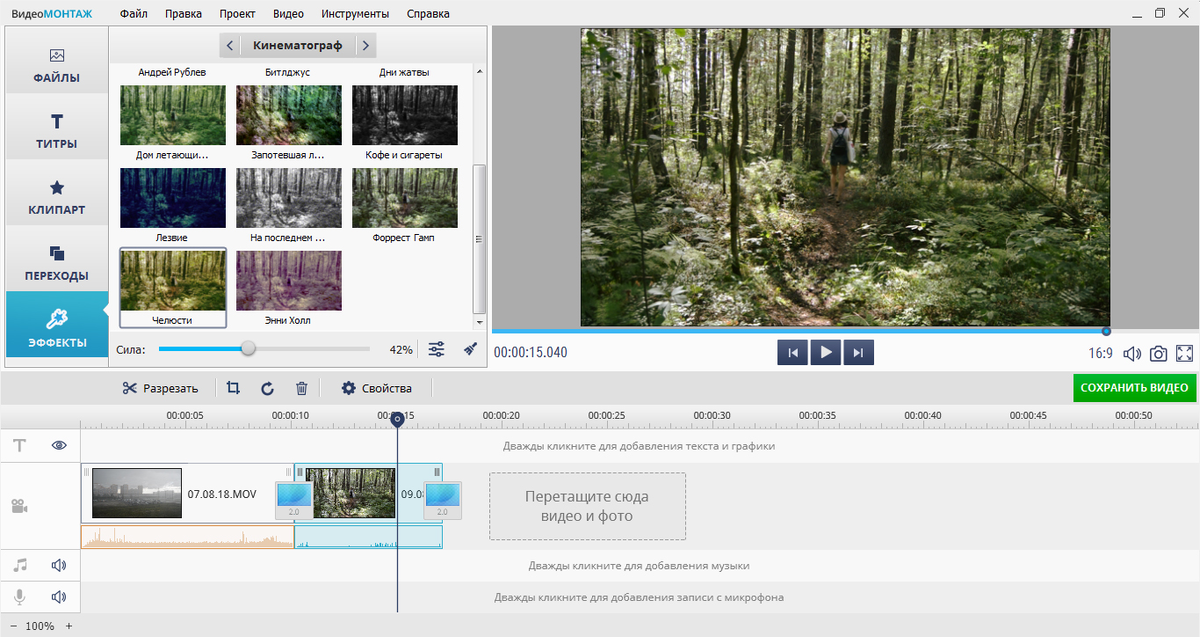Open the Файл menu
Screen dimensions: 1200x637
point(133,14)
